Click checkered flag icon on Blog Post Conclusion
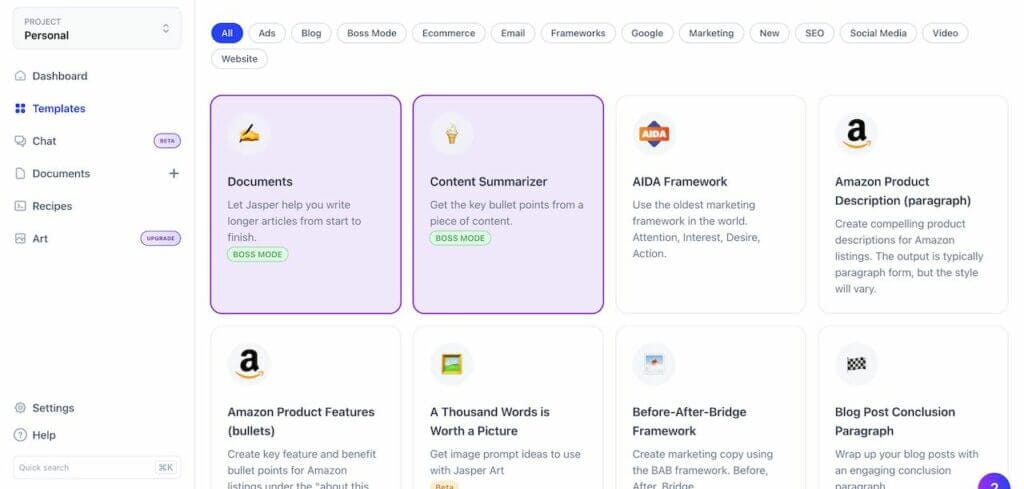This screenshot has width=1024, height=489. pyautogui.click(x=856, y=364)
